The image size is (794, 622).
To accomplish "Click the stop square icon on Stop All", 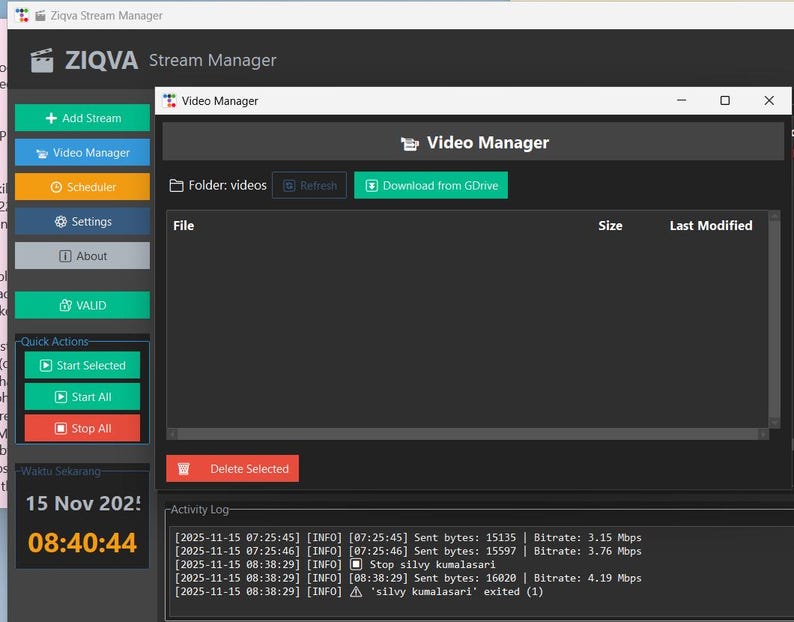I will tap(61, 429).
